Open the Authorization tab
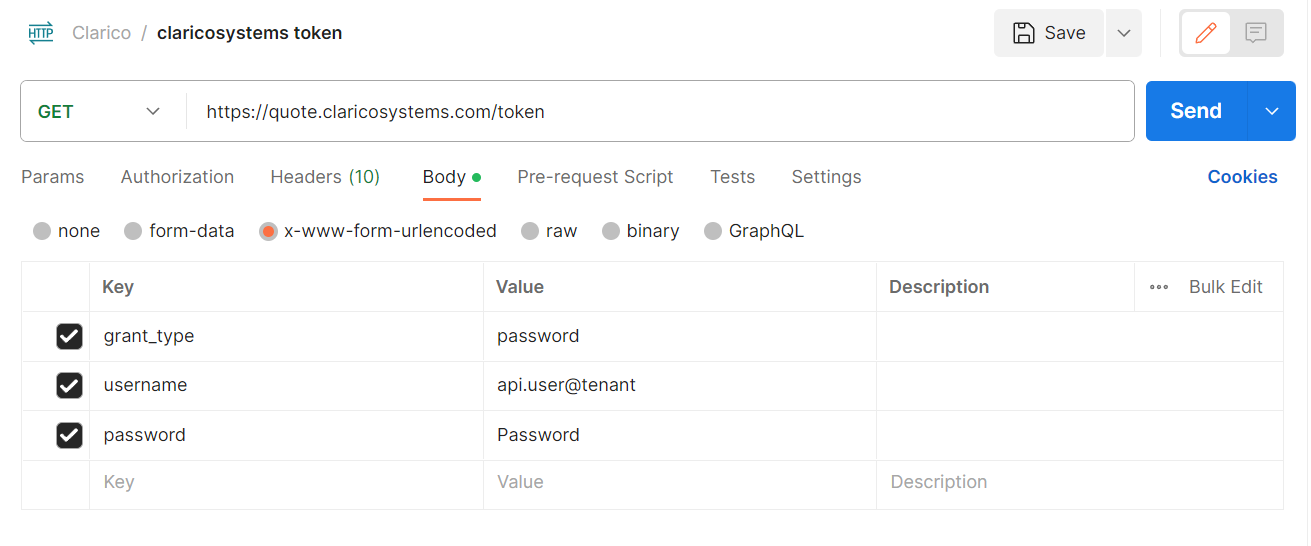Image resolution: width=1311 pixels, height=546 pixels. 177,177
